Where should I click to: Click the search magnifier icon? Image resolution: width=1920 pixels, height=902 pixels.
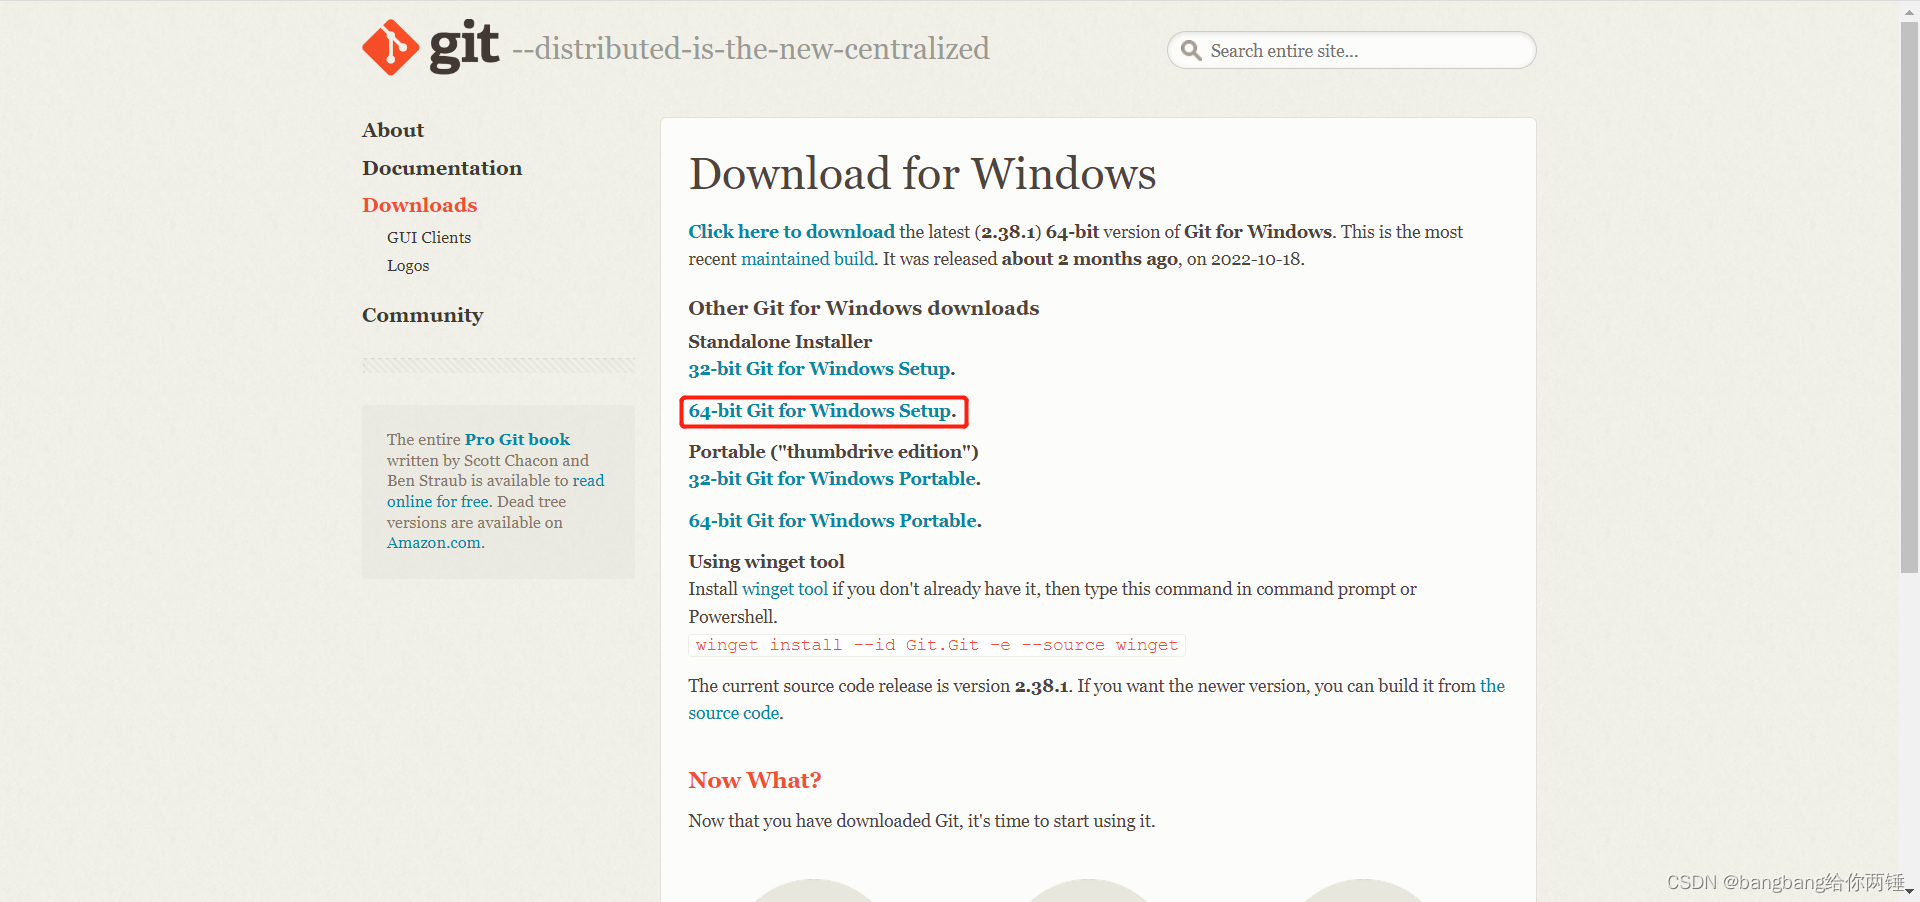coord(1191,50)
